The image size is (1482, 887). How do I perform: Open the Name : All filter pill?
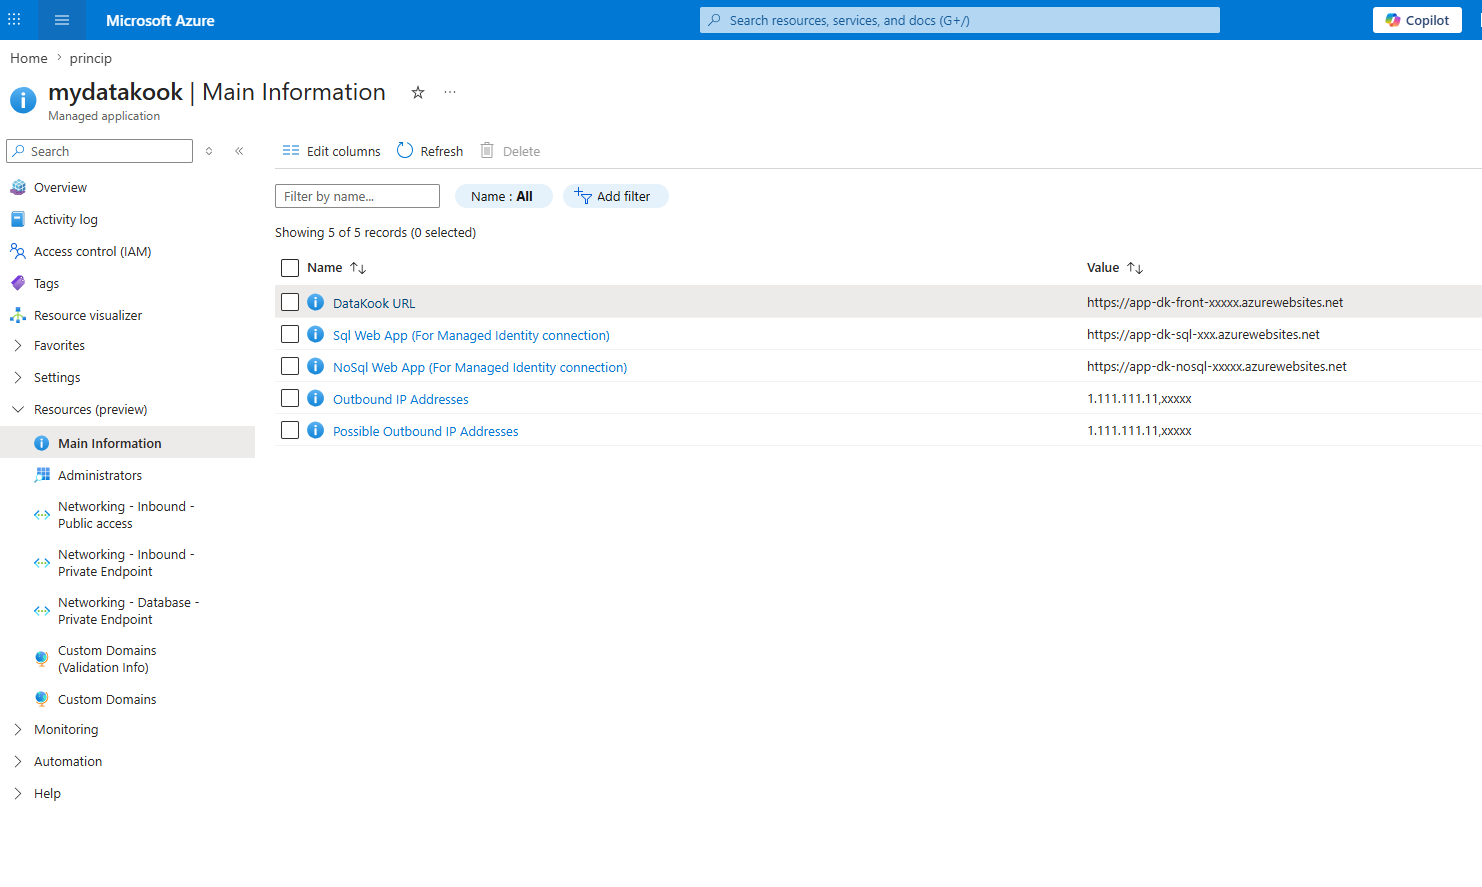[x=503, y=196]
